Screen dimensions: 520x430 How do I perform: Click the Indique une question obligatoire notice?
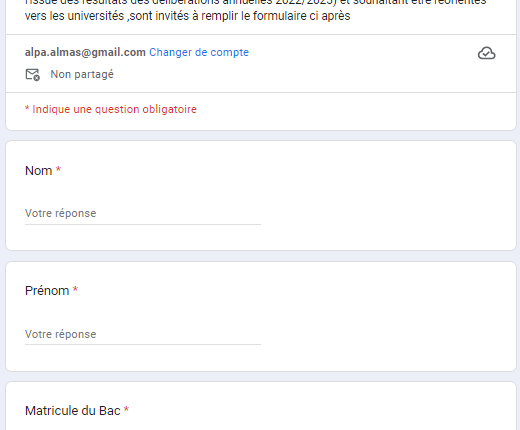(x=111, y=109)
